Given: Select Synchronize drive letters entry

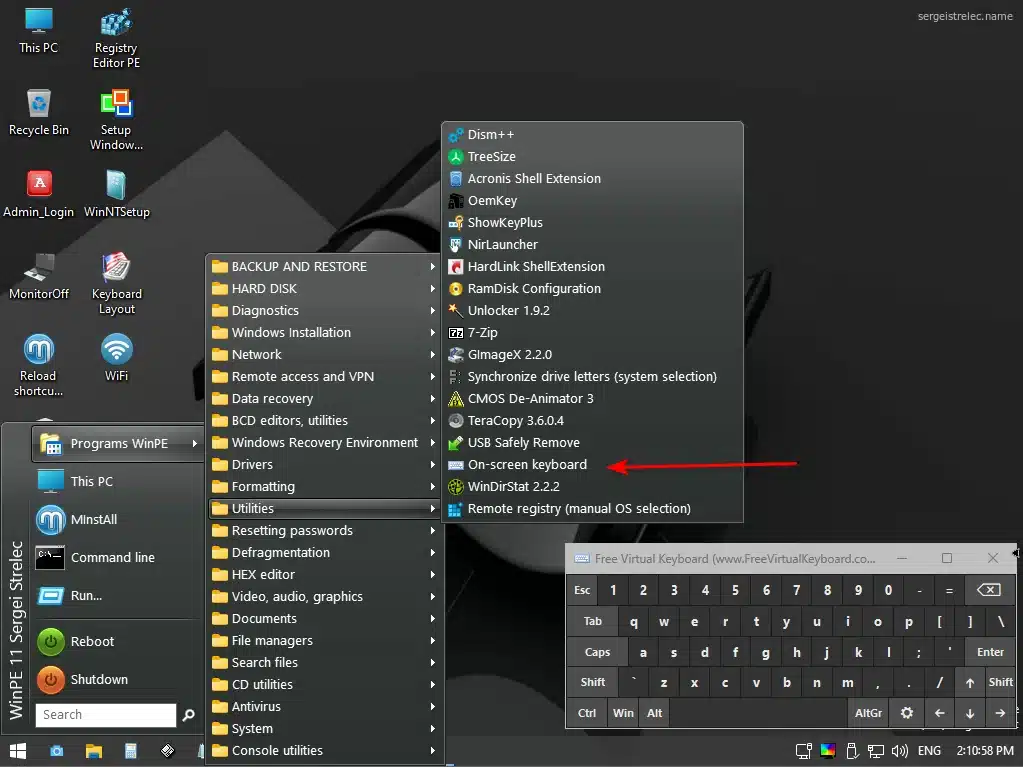Looking at the screenshot, I should [x=592, y=376].
